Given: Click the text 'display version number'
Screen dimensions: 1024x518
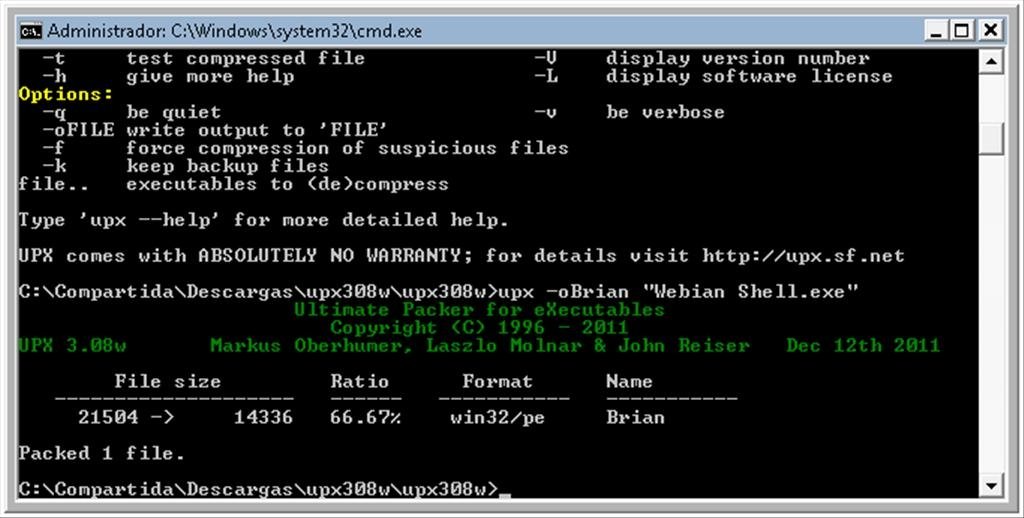Looking at the screenshot, I should 737,58.
